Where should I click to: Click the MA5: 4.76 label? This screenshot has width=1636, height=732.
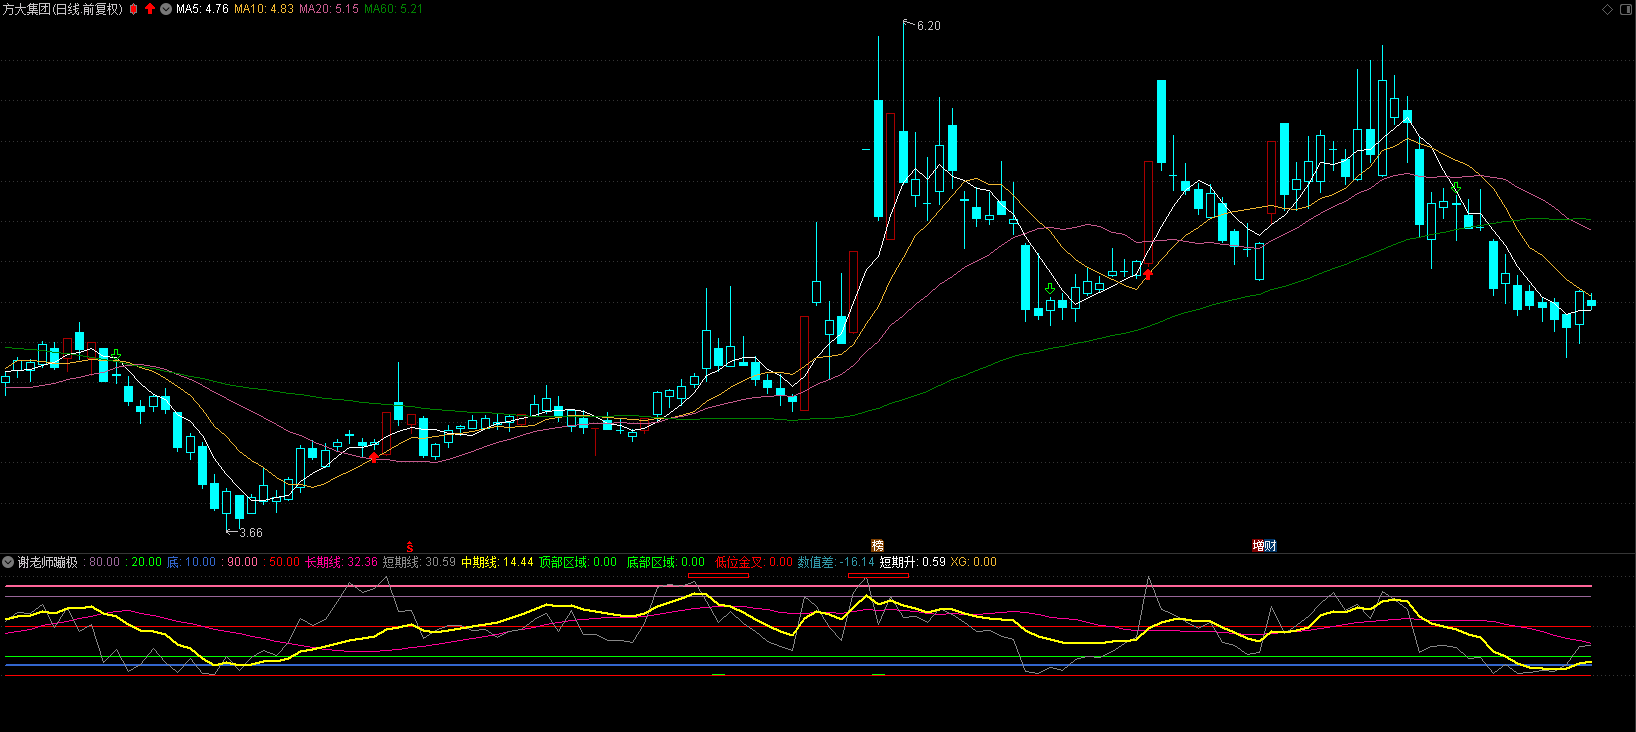202,9
